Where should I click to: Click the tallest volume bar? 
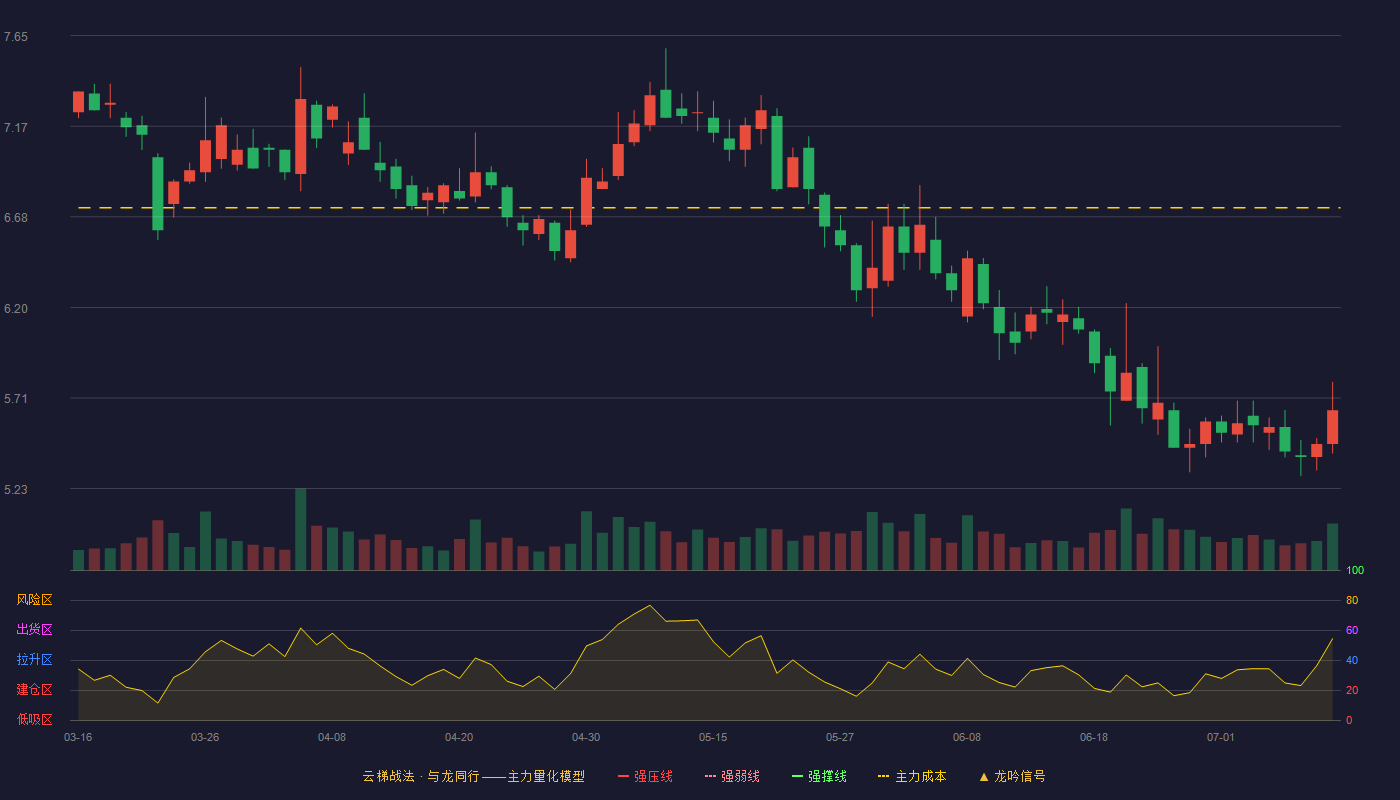[301, 529]
